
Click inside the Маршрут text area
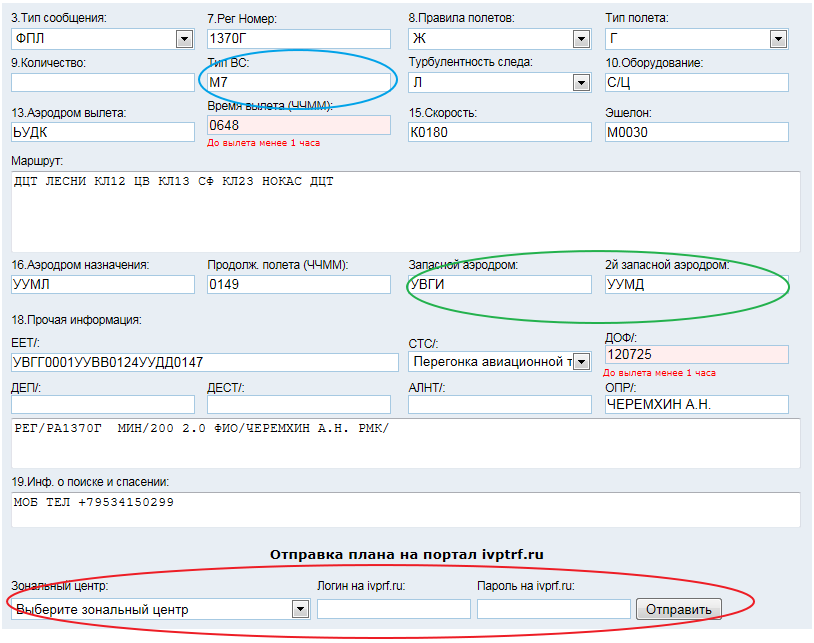pyautogui.click(x=405, y=212)
